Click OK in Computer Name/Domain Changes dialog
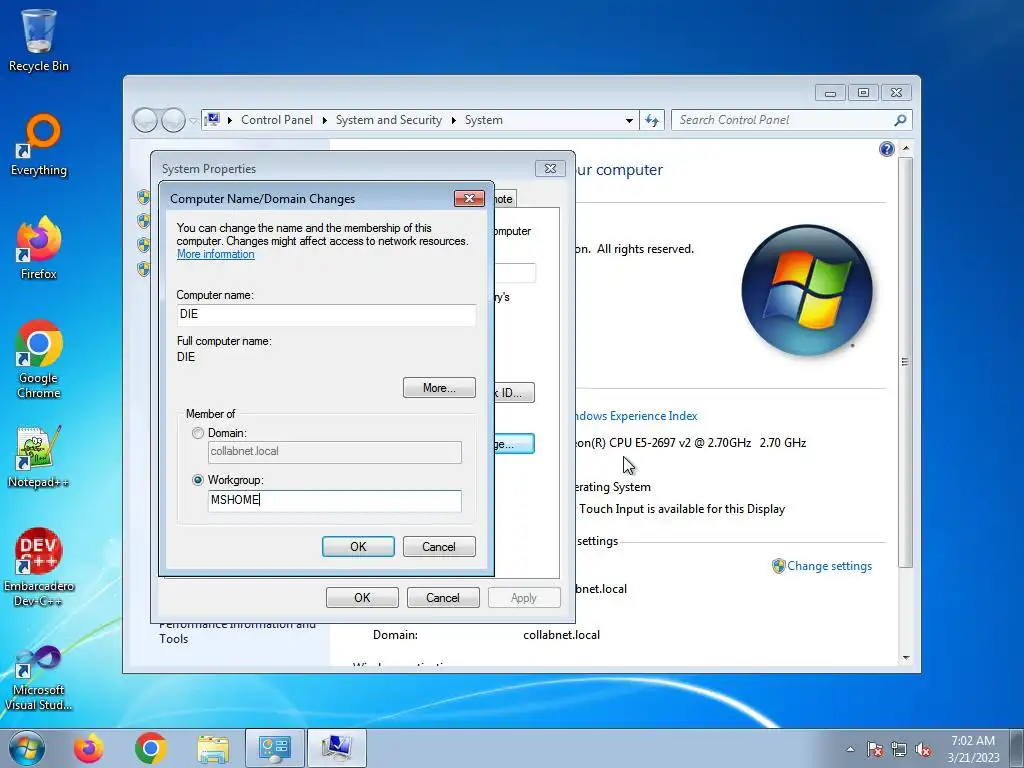The image size is (1024, 768). point(358,547)
